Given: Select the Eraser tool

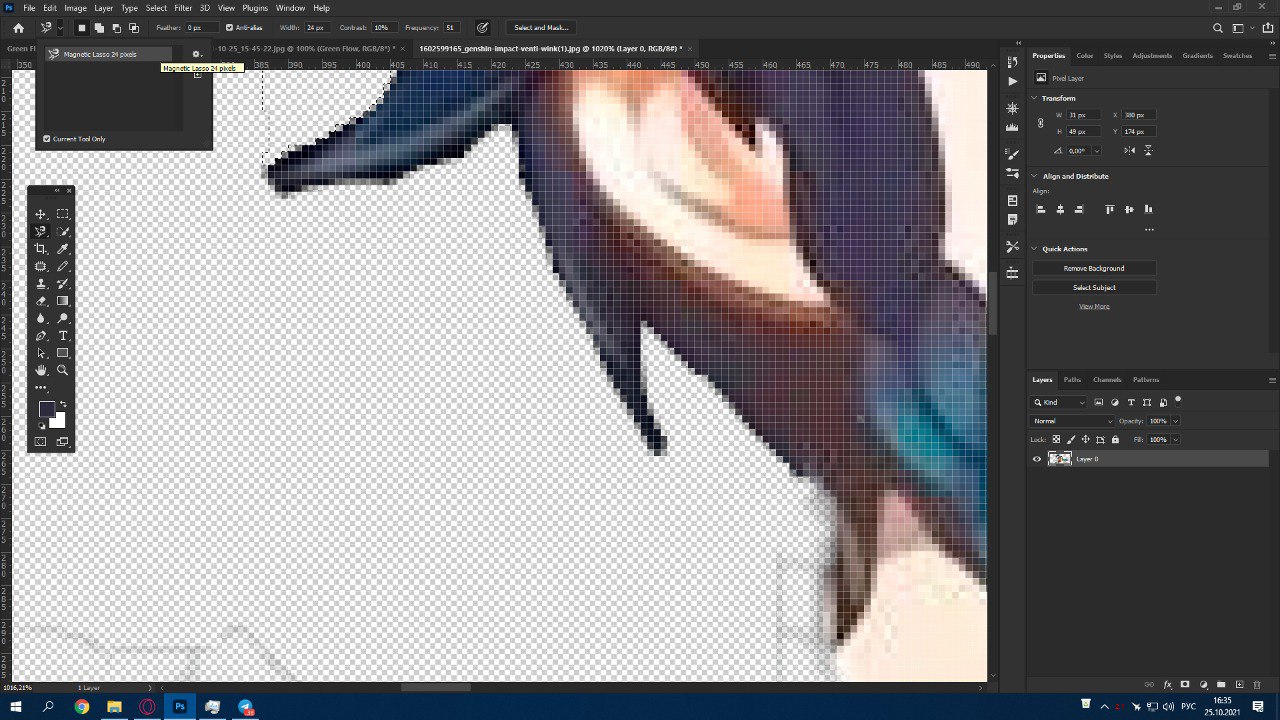Looking at the screenshot, I should [41, 301].
